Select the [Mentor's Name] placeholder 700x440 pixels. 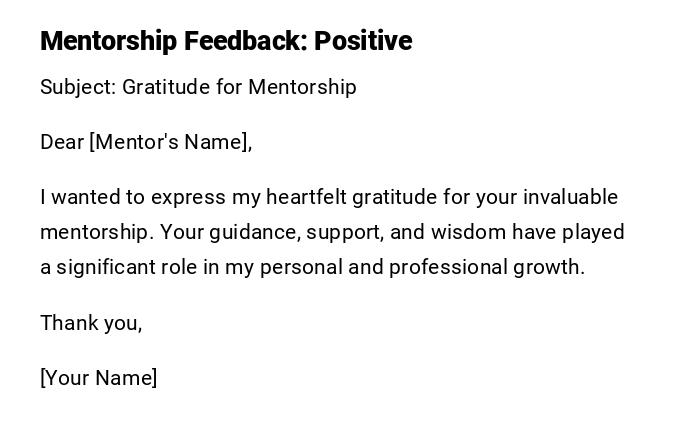pyautogui.click(x=170, y=142)
